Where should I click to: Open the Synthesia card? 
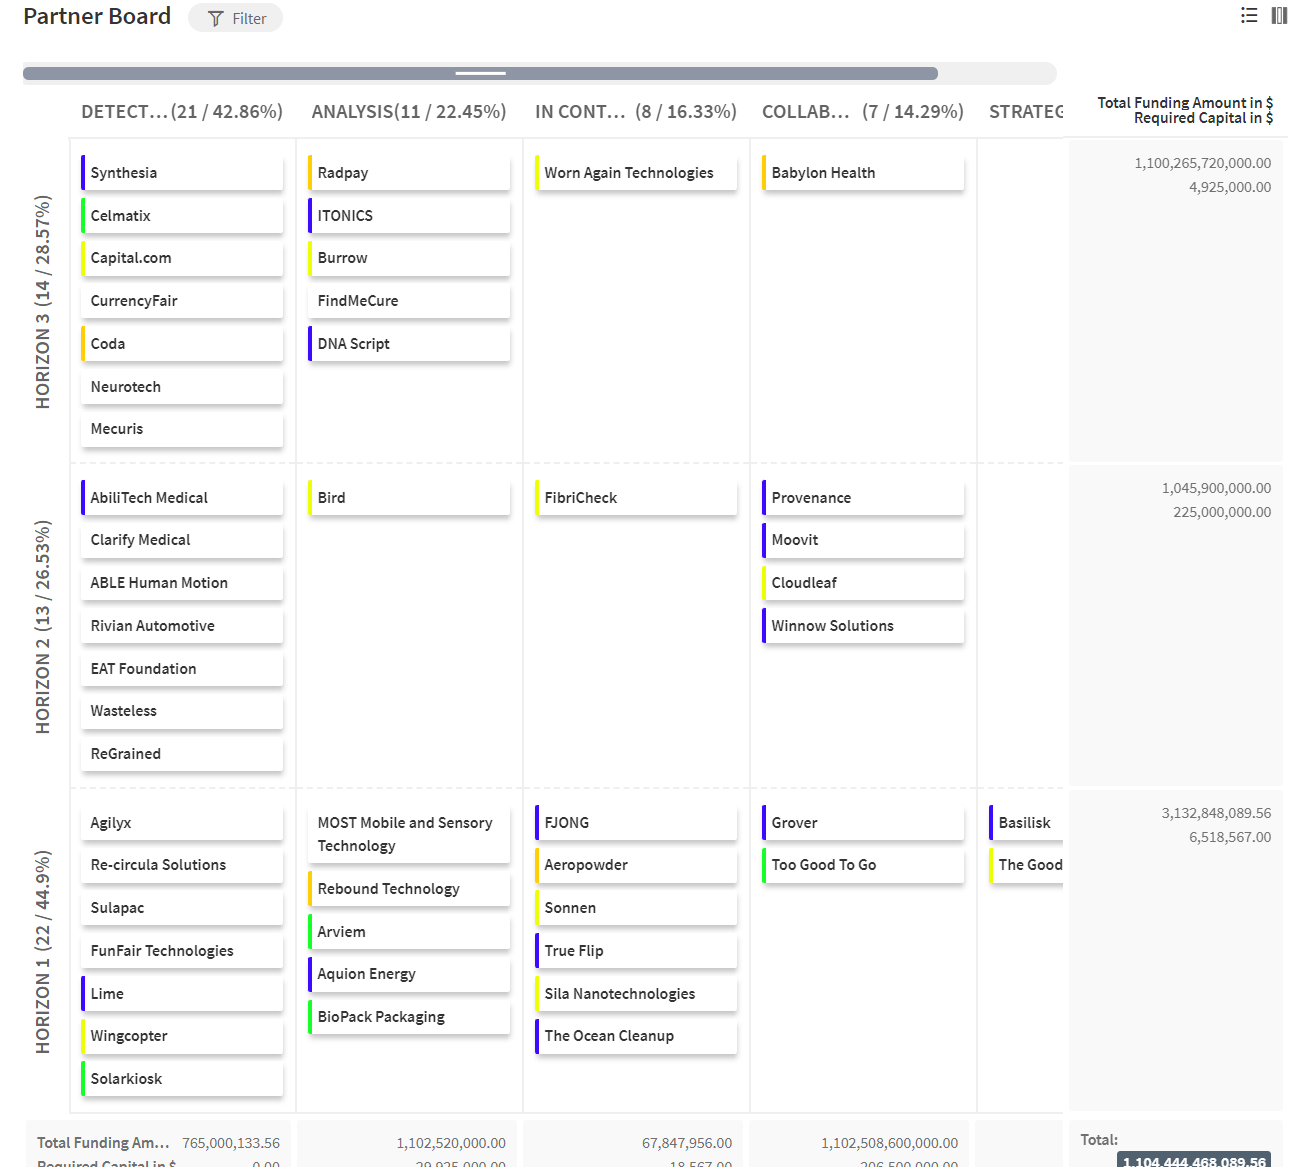coord(182,173)
